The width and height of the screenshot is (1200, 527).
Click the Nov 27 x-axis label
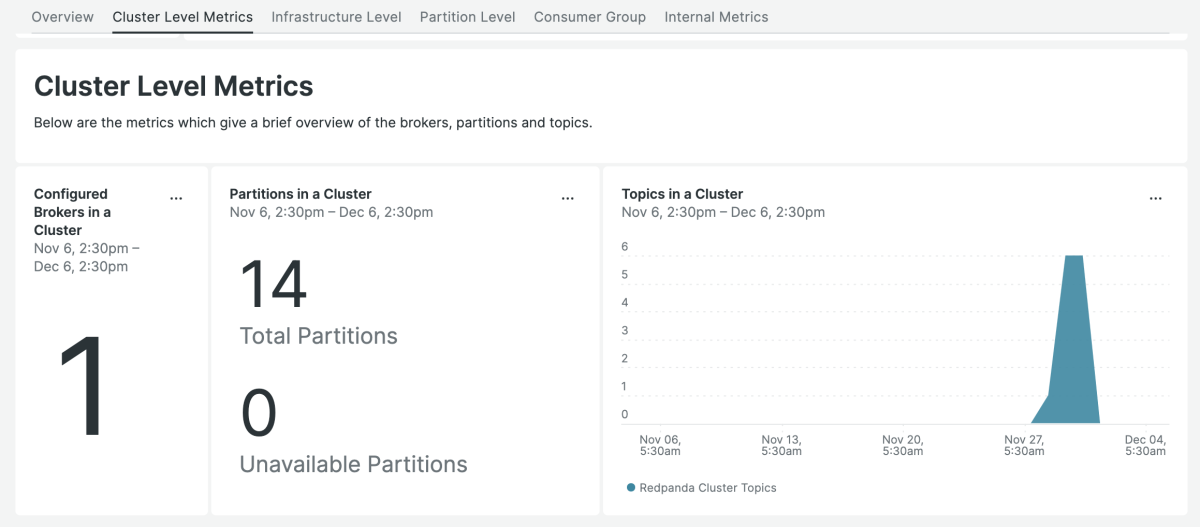[1025, 445]
